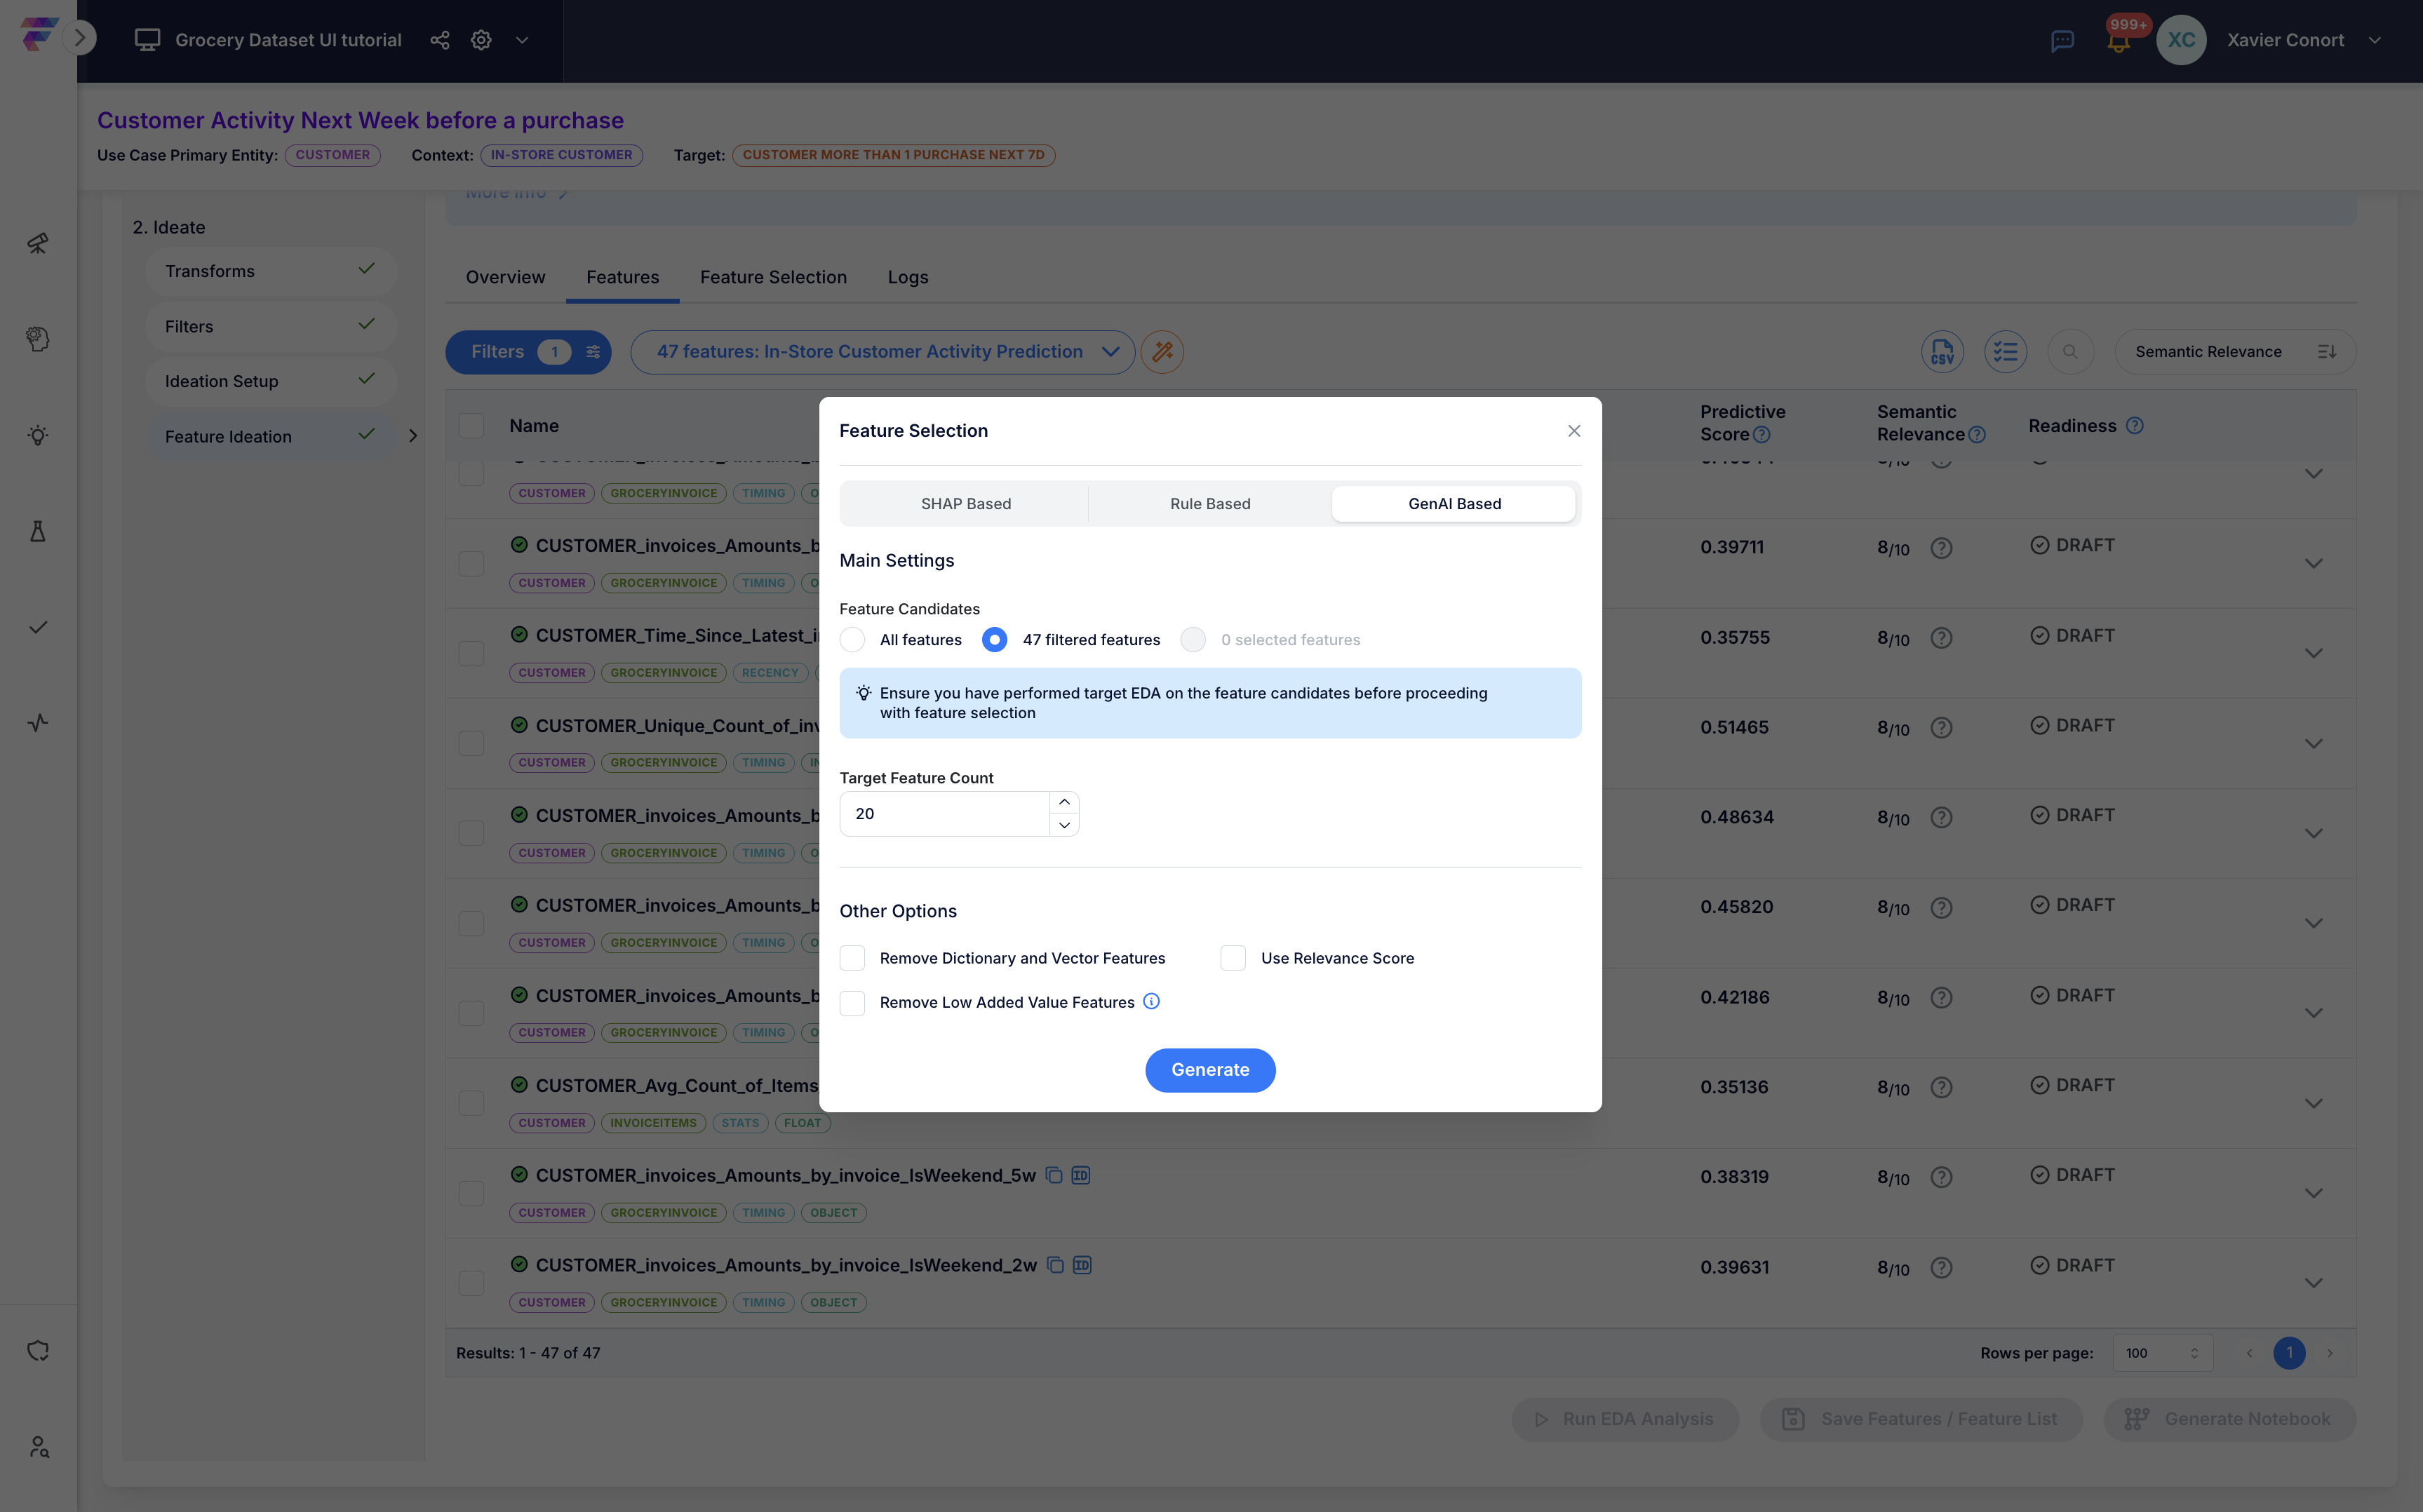Click ID icon for IsWeekend_2w feature
This screenshot has height=1512, width=2423.
1081,1265
